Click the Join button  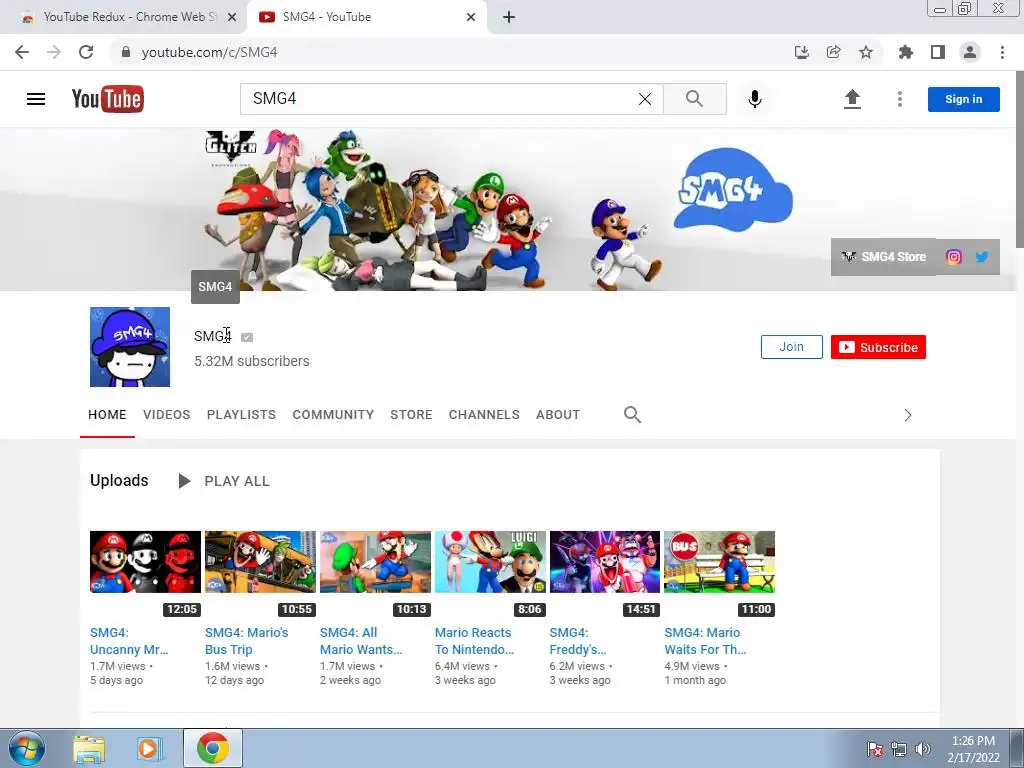(792, 347)
